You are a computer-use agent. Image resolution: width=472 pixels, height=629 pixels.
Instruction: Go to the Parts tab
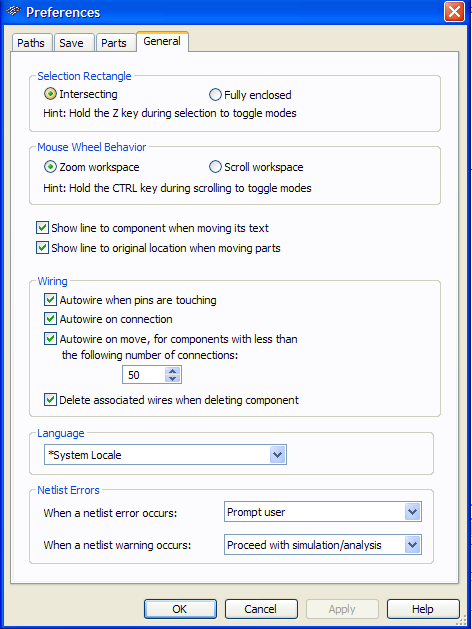pos(115,43)
